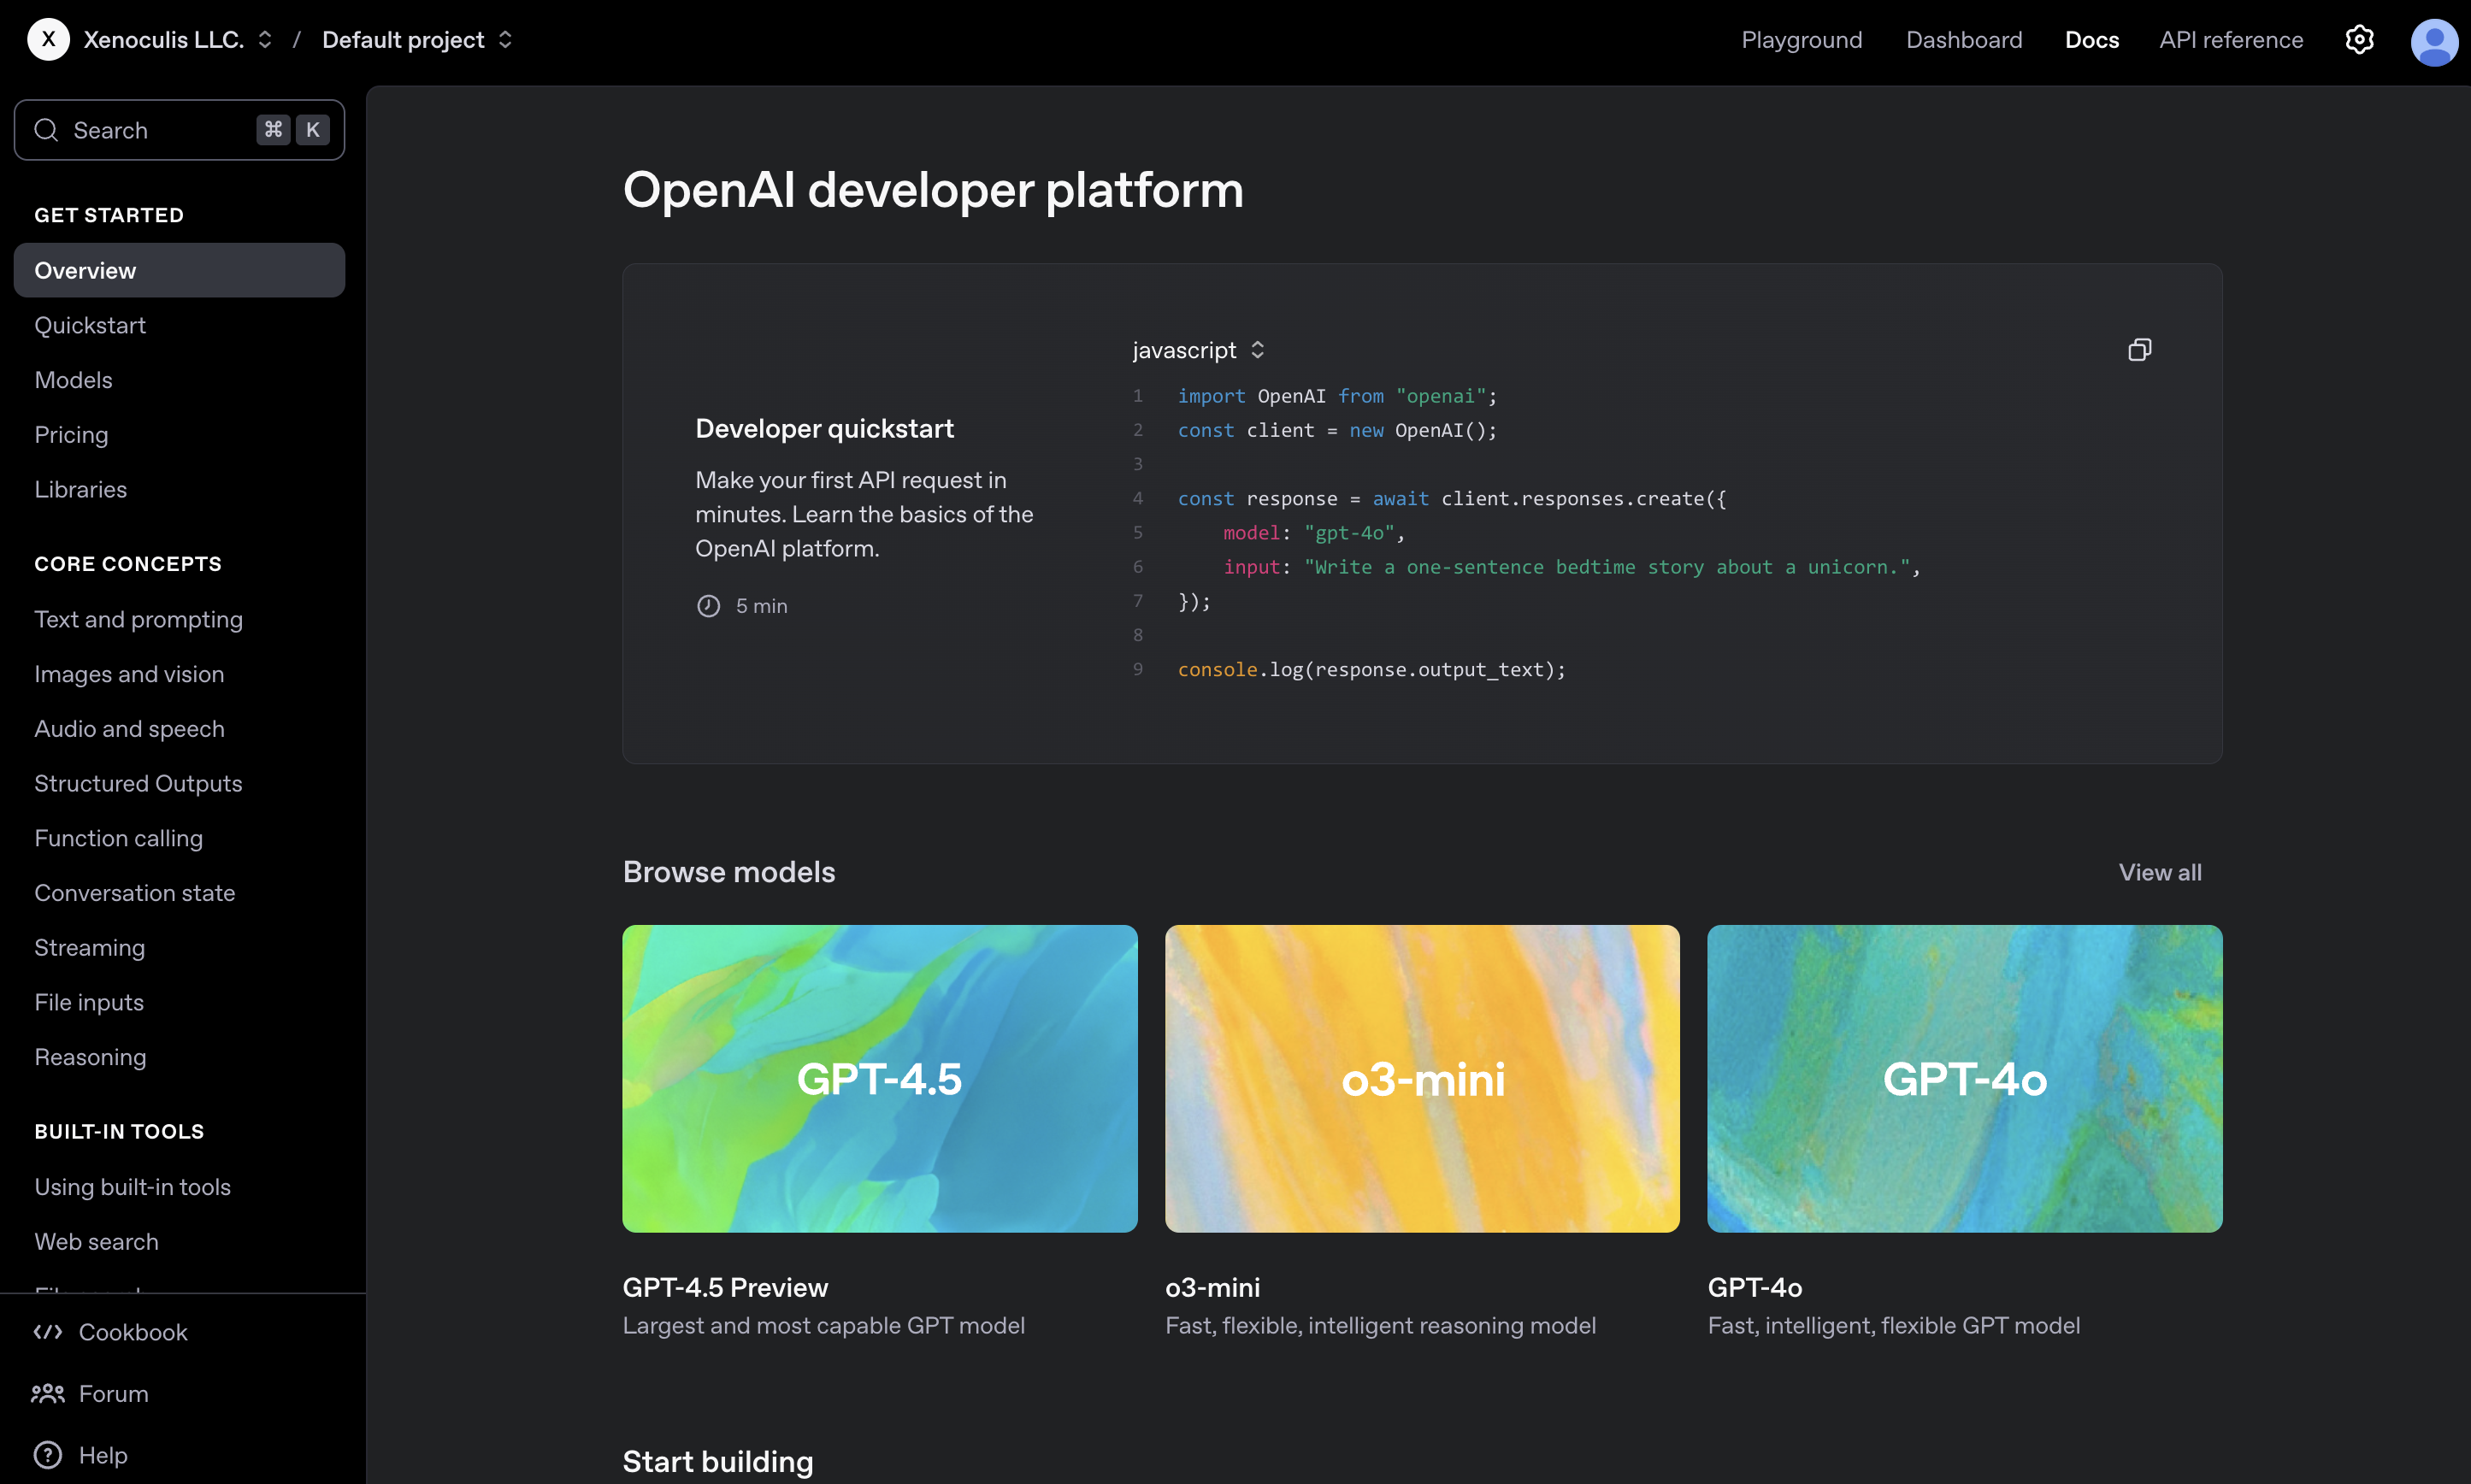Open the user profile avatar
The image size is (2471, 1484).
pyautogui.click(x=2433, y=42)
